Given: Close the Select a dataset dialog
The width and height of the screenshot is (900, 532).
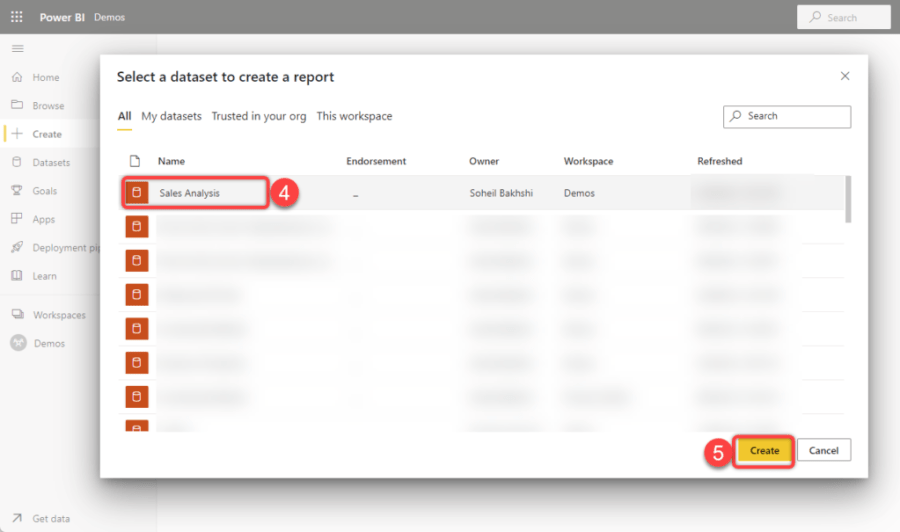Looking at the screenshot, I should pyautogui.click(x=845, y=76).
